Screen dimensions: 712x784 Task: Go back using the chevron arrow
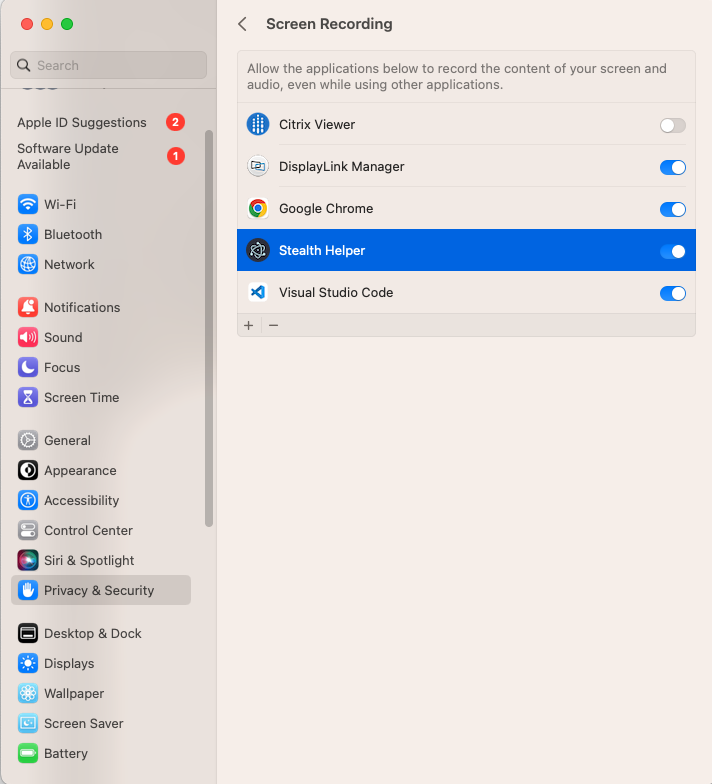coord(242,24)
